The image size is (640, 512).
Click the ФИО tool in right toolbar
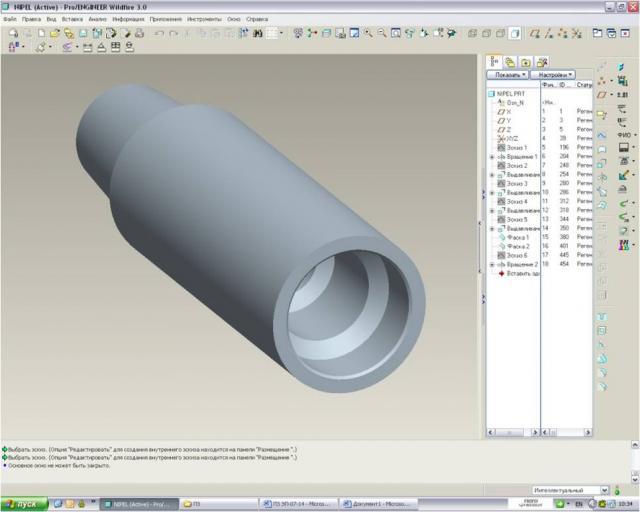point(623,135)
